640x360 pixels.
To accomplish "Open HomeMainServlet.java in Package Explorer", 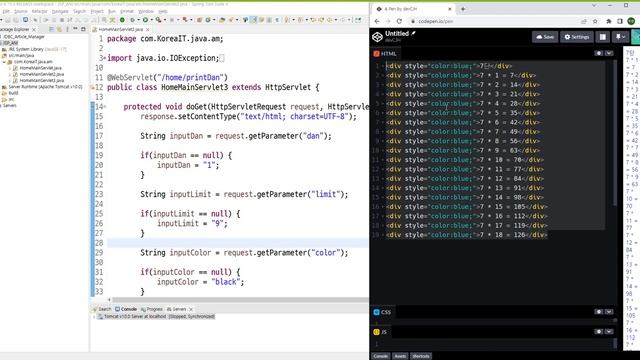I will [x=40, y=68].
